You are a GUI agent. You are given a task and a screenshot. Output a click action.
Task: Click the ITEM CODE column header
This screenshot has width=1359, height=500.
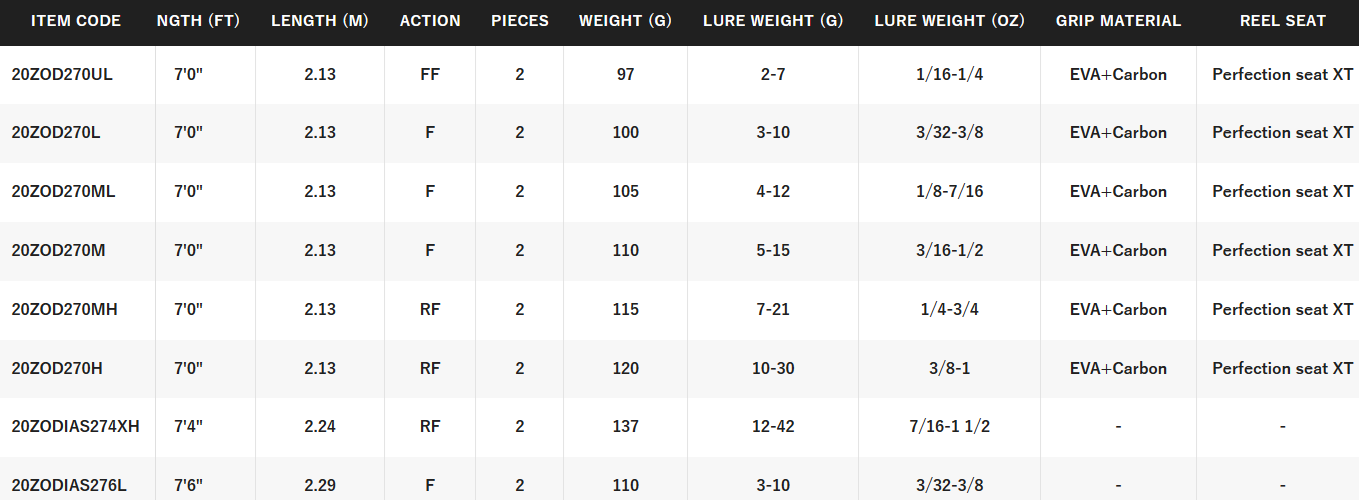point(76,21)
